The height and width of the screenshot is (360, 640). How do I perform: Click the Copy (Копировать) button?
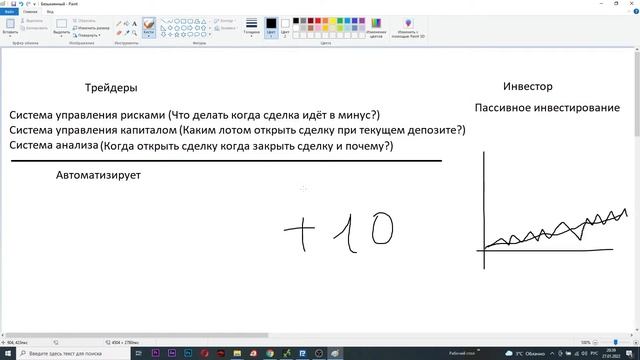[34, 28]
